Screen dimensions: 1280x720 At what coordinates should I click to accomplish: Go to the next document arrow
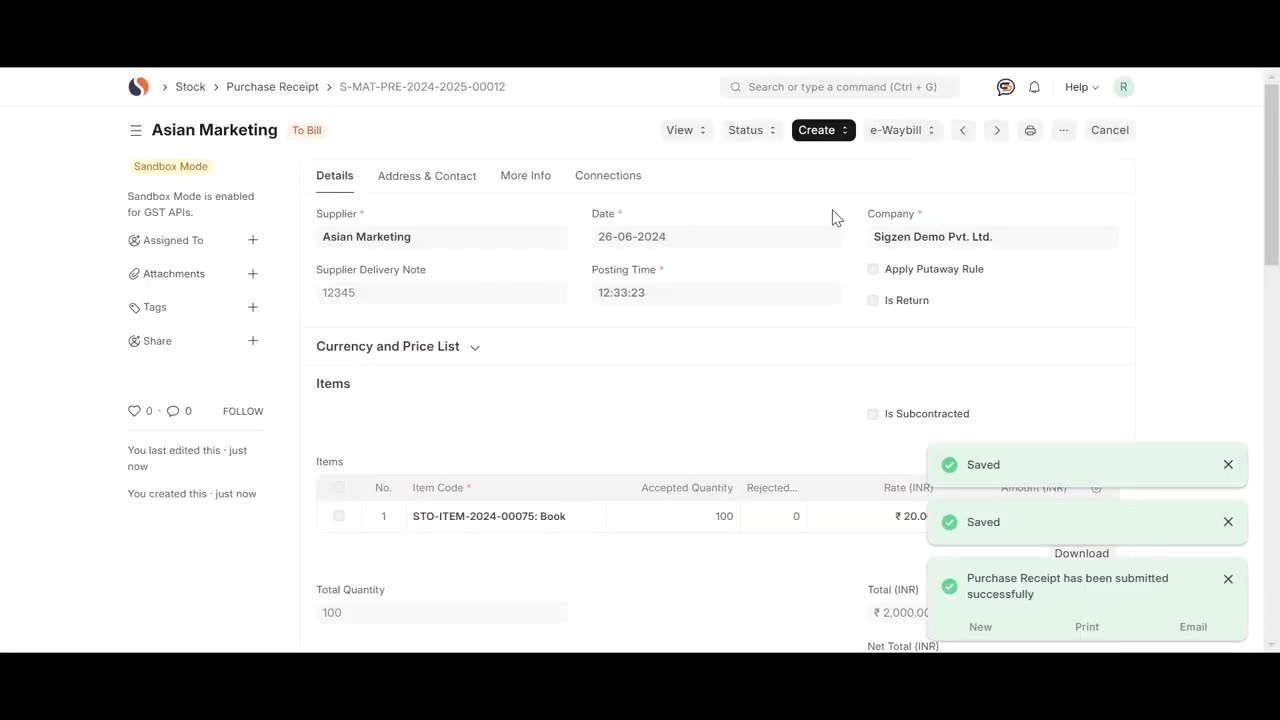[x=996, y=130]
